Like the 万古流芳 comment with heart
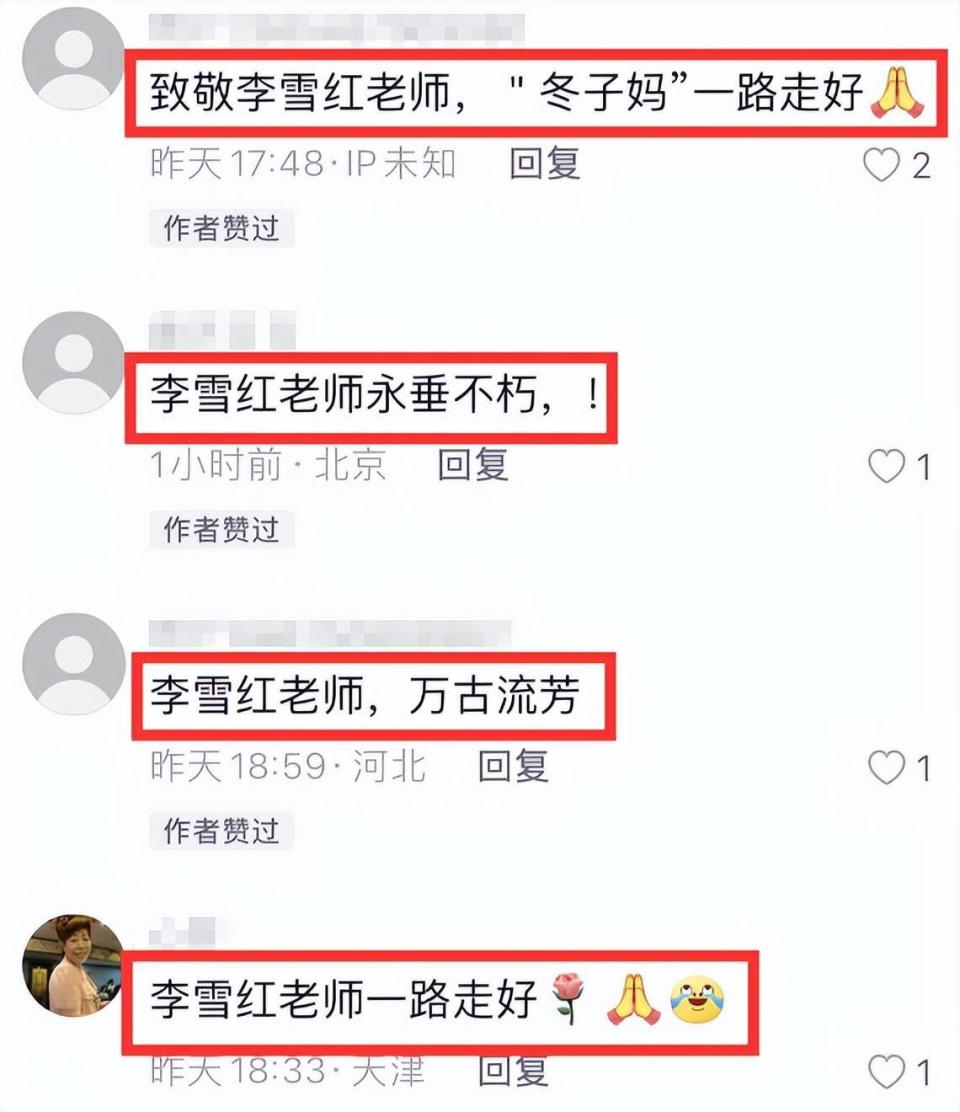The image size is (960, 1112). 886,768
